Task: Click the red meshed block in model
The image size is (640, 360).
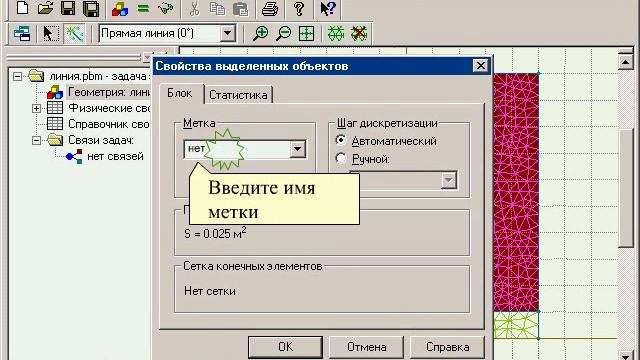Action: pos(516,192)
